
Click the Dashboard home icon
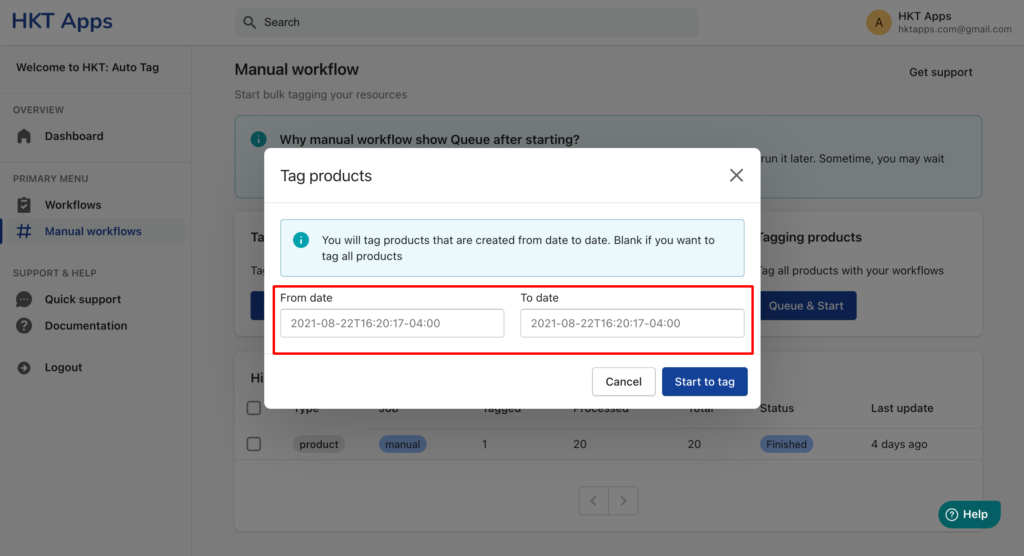[x=24, y=136]
